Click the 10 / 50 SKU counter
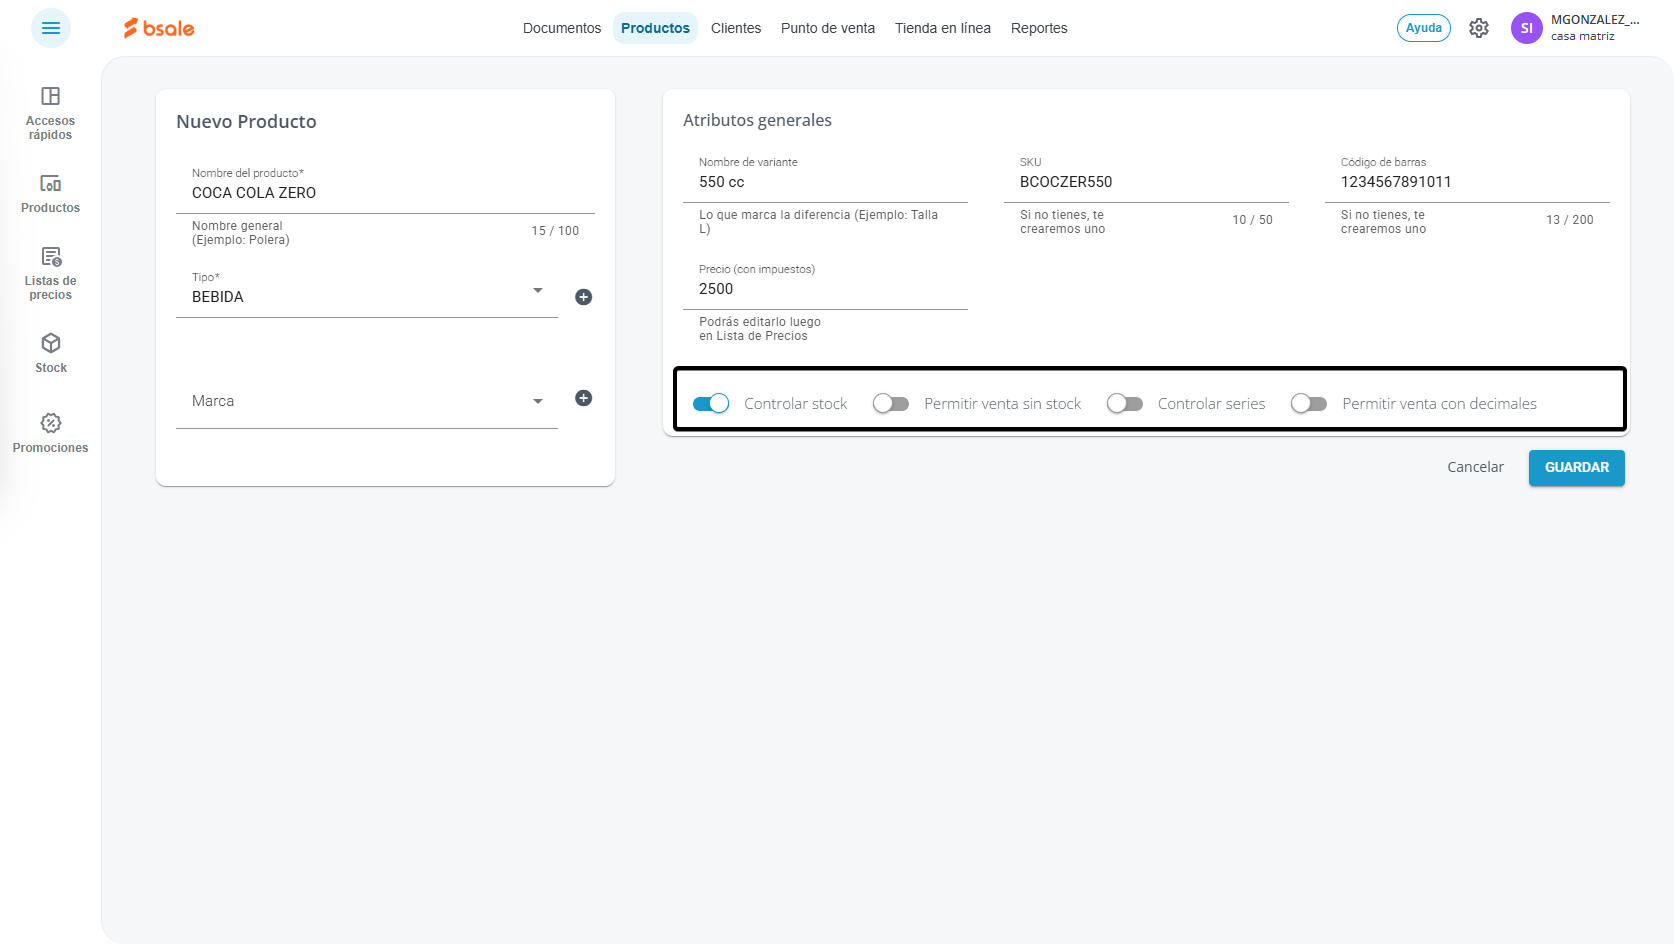Image resolution: width=1674 pixels, height=944 pixels. (x=1252, y=220)
